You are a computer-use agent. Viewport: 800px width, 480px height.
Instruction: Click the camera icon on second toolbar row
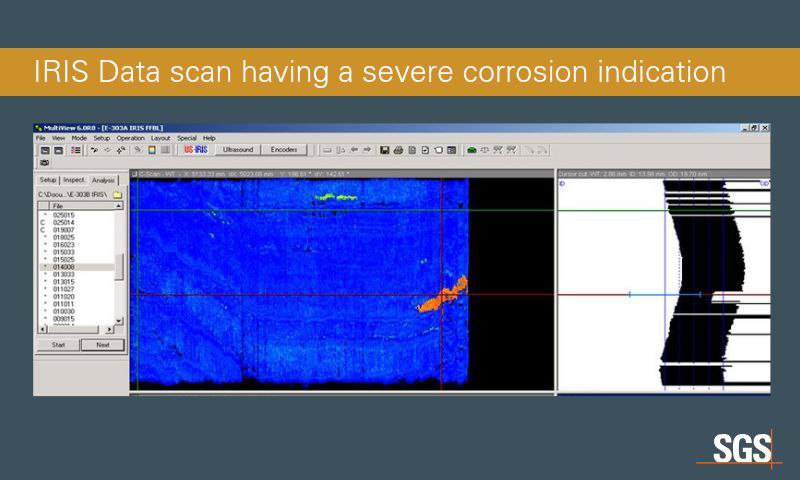click(45, 163)
